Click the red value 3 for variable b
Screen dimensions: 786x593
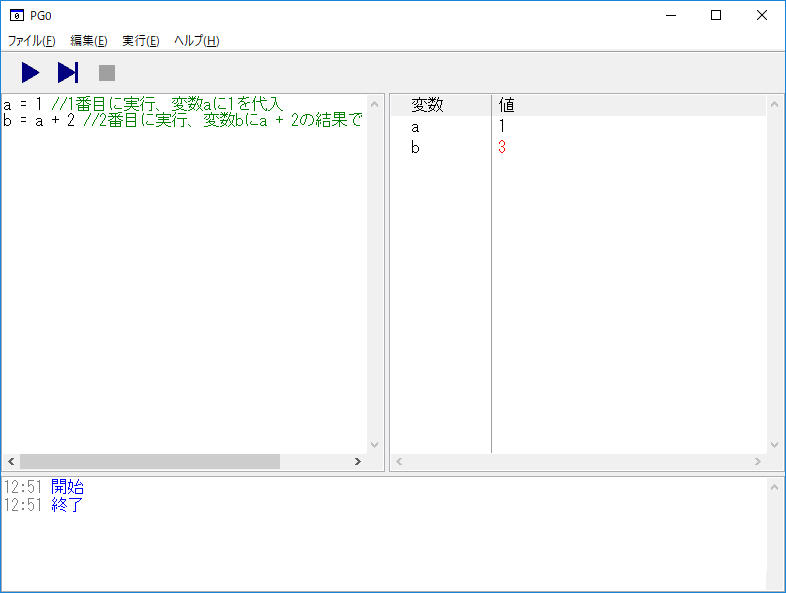pyautogui.click(x=502, y=147)
